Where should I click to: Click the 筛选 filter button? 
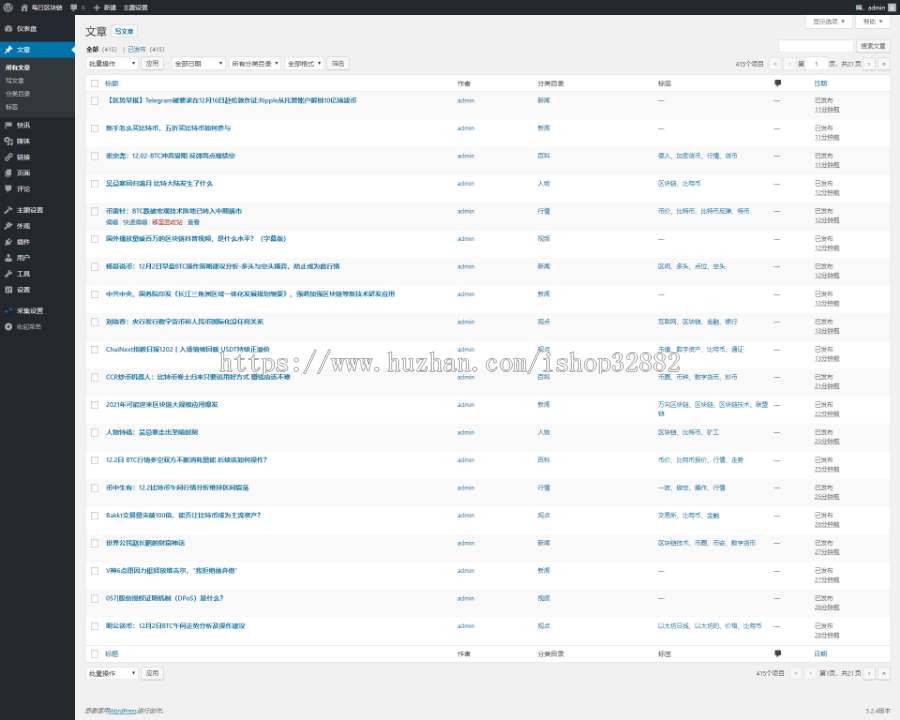click(338, 64)
